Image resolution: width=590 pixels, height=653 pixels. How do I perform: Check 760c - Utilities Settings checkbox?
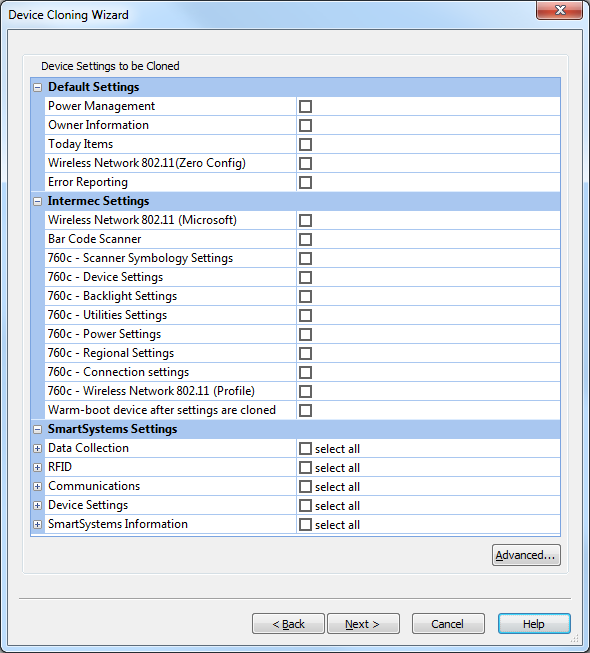pyautogui.click(x=305, y=315)
